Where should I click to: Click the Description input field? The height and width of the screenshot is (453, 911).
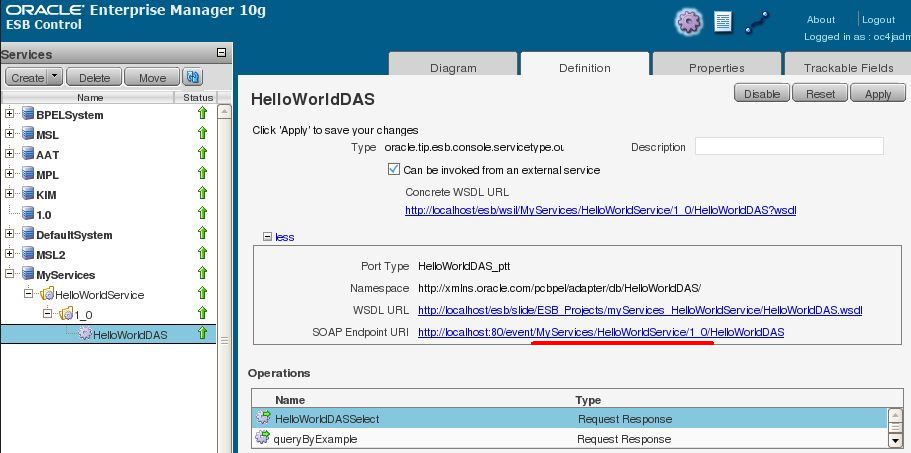789,146
